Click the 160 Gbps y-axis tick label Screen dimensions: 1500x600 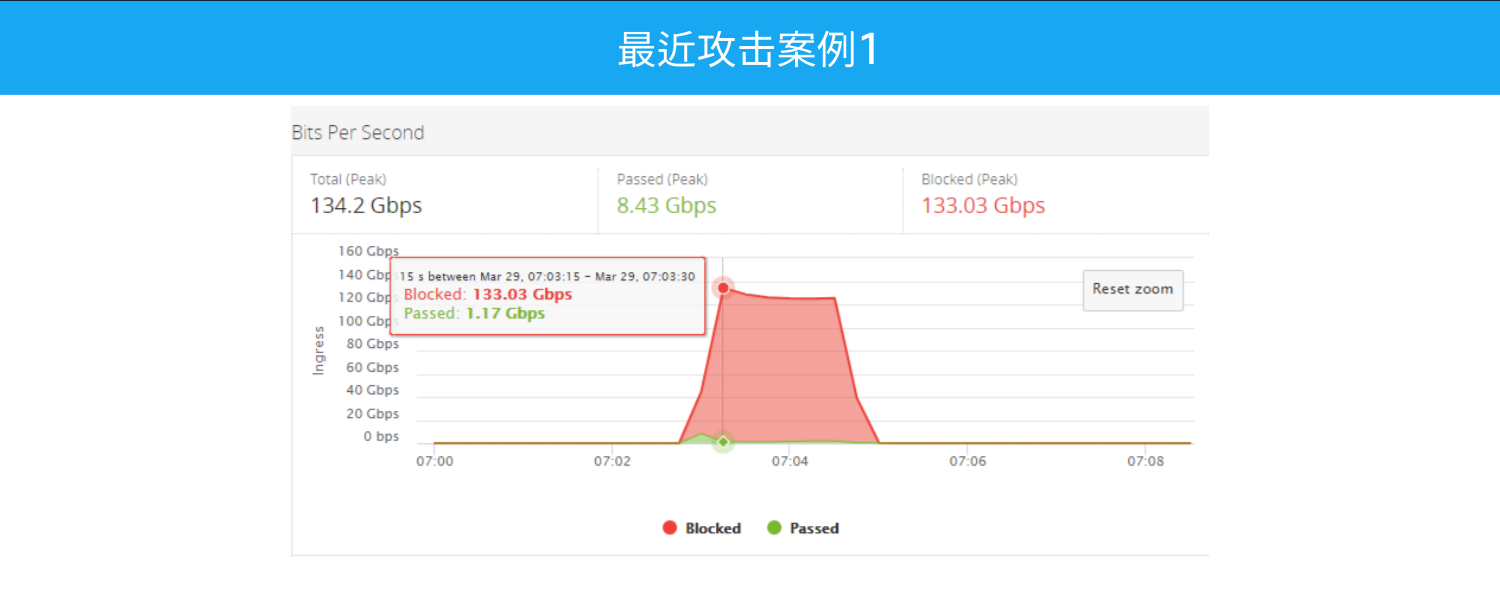(369, 251)
